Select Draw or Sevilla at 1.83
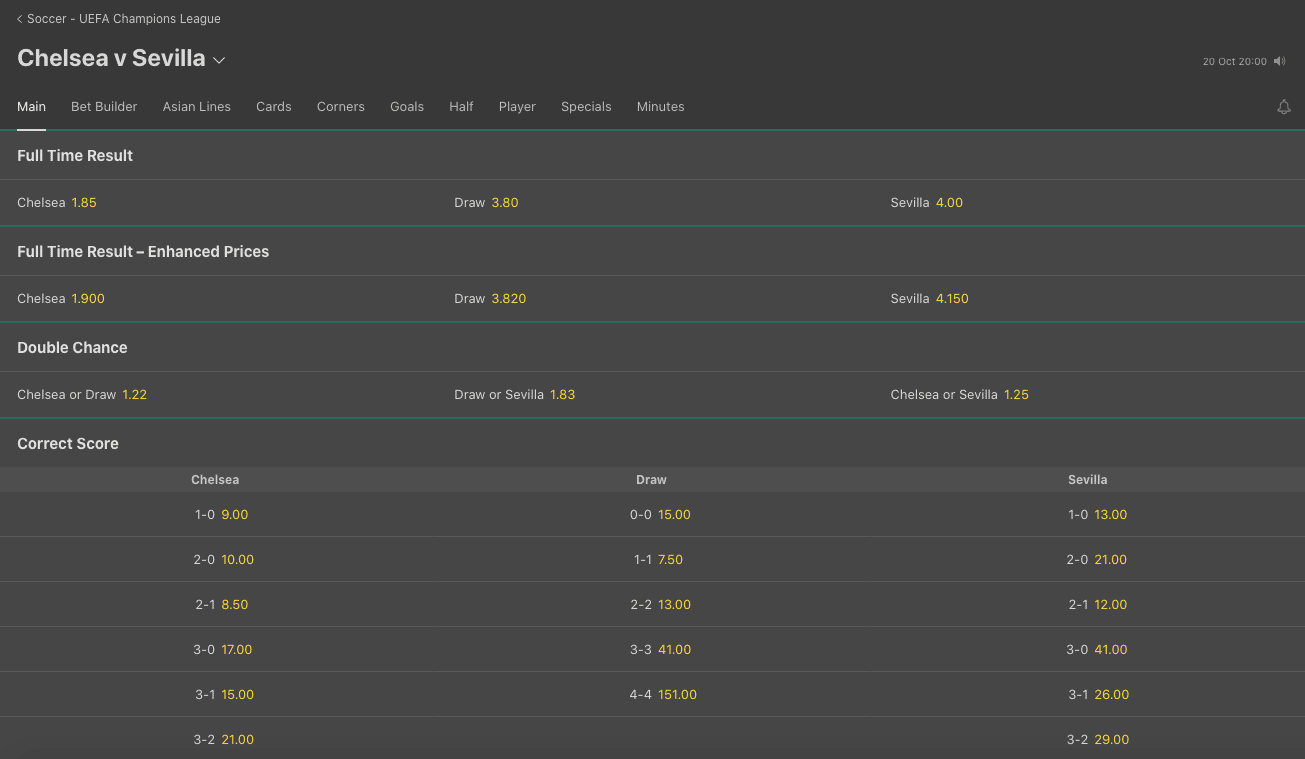The width and height of the screenshot is (1305, 759). click(562, 395)
